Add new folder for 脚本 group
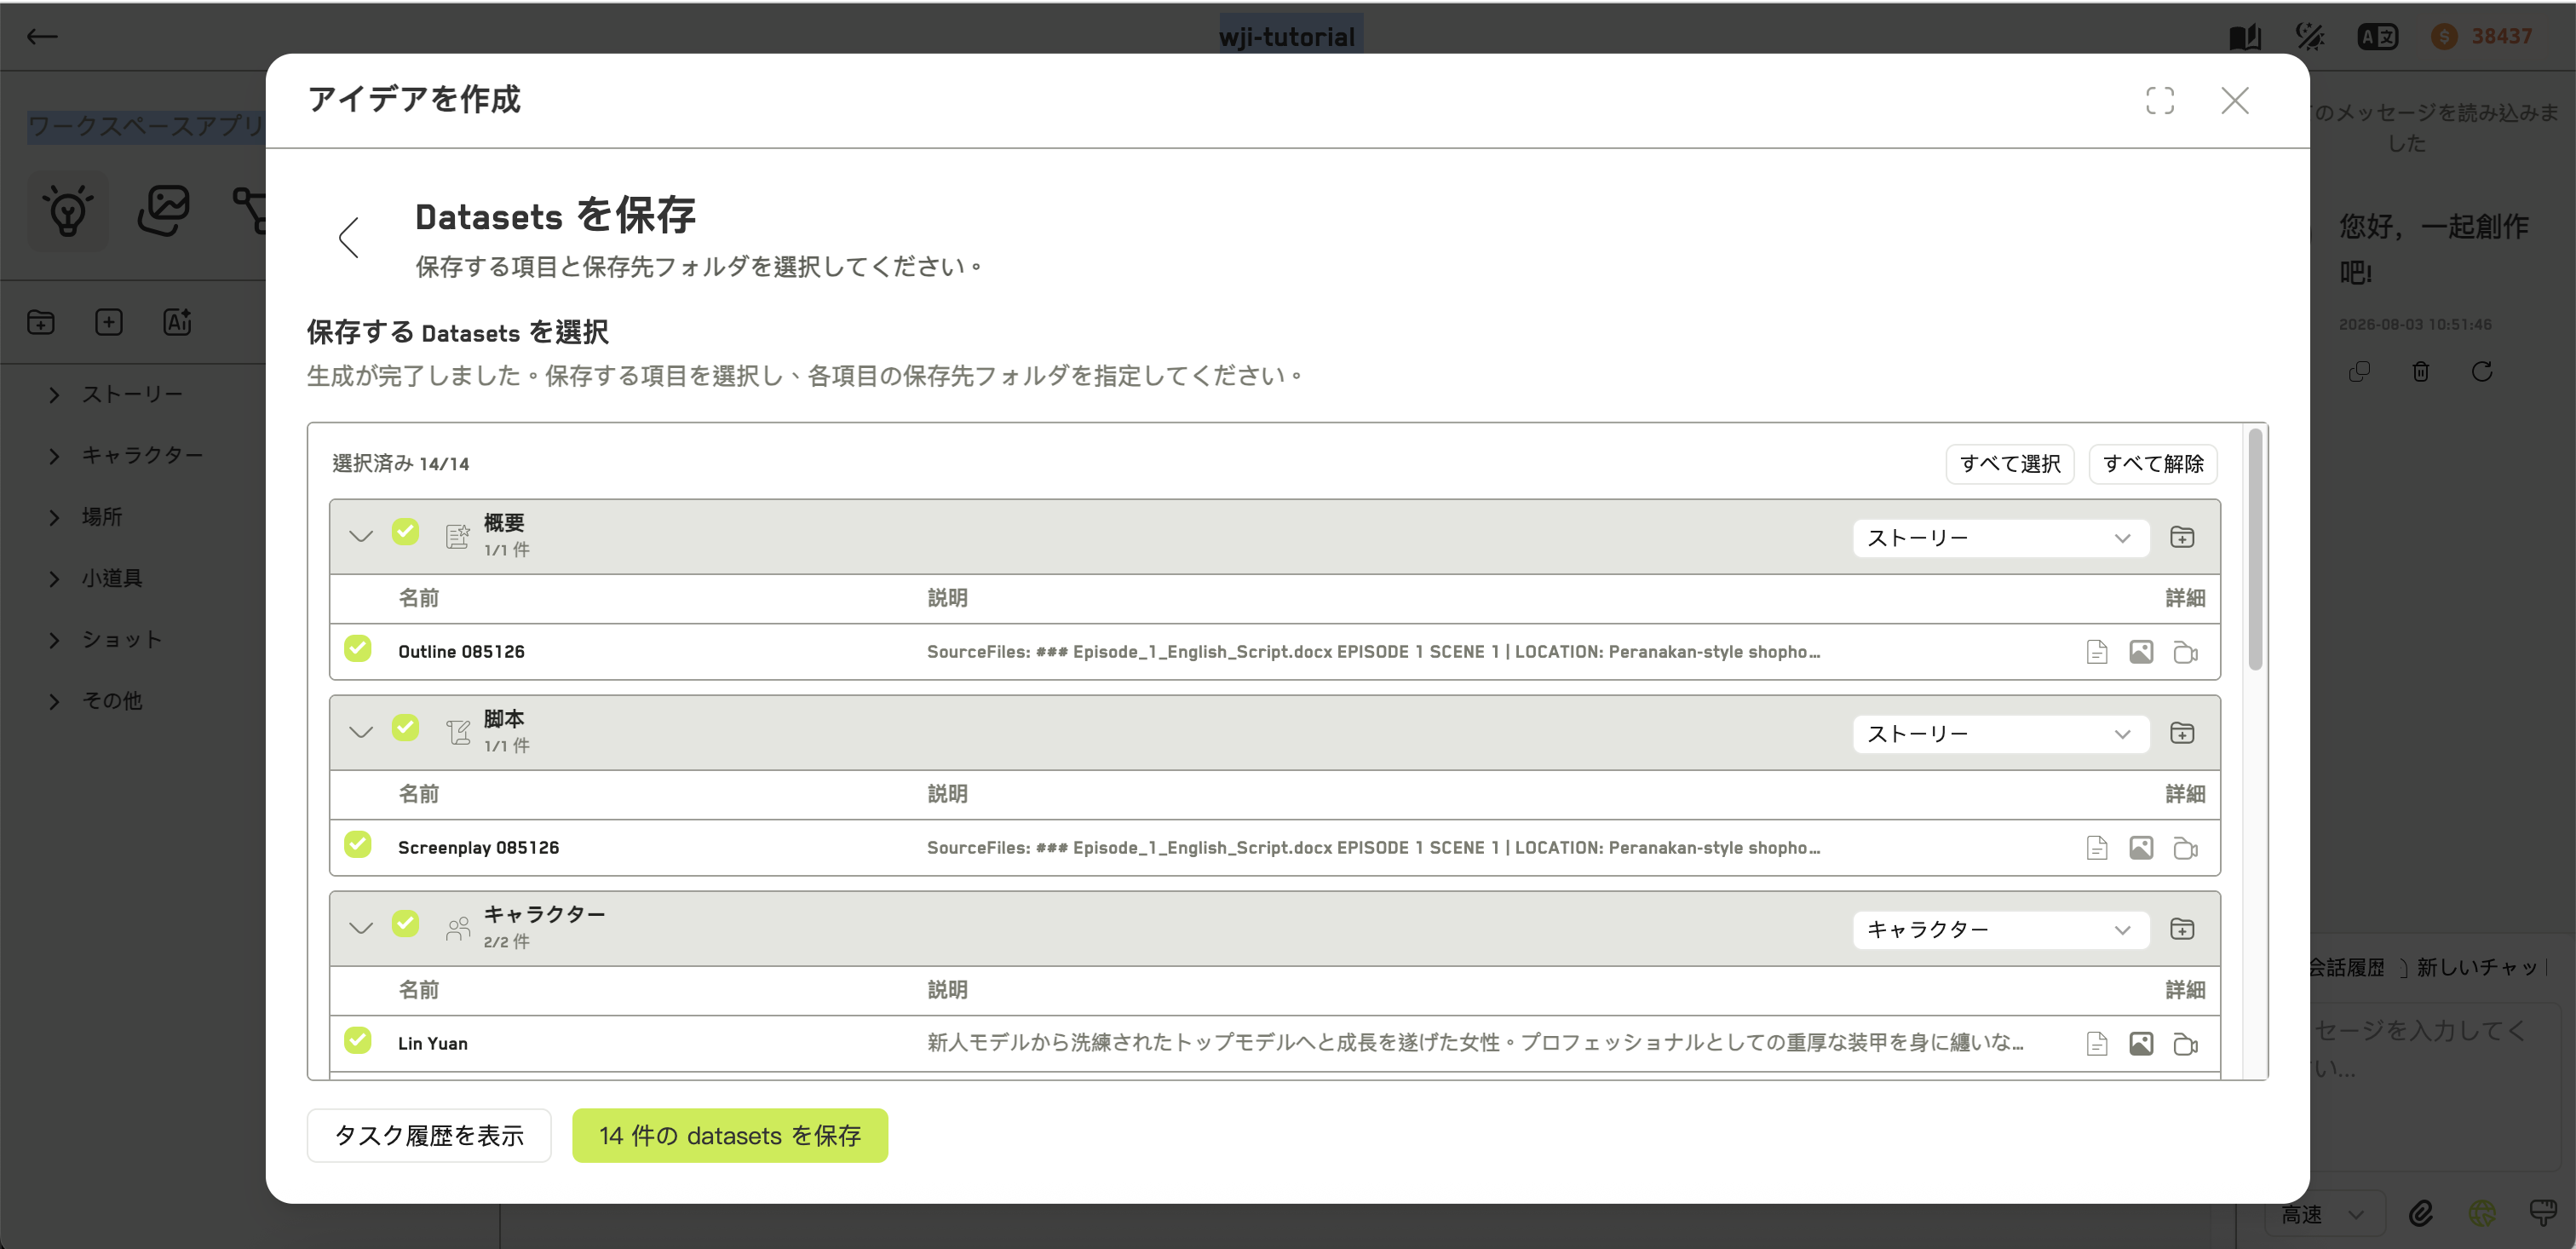The height and width of the screenshot is (1249, 2576). pyautogui.click(x=2182, y=733)
